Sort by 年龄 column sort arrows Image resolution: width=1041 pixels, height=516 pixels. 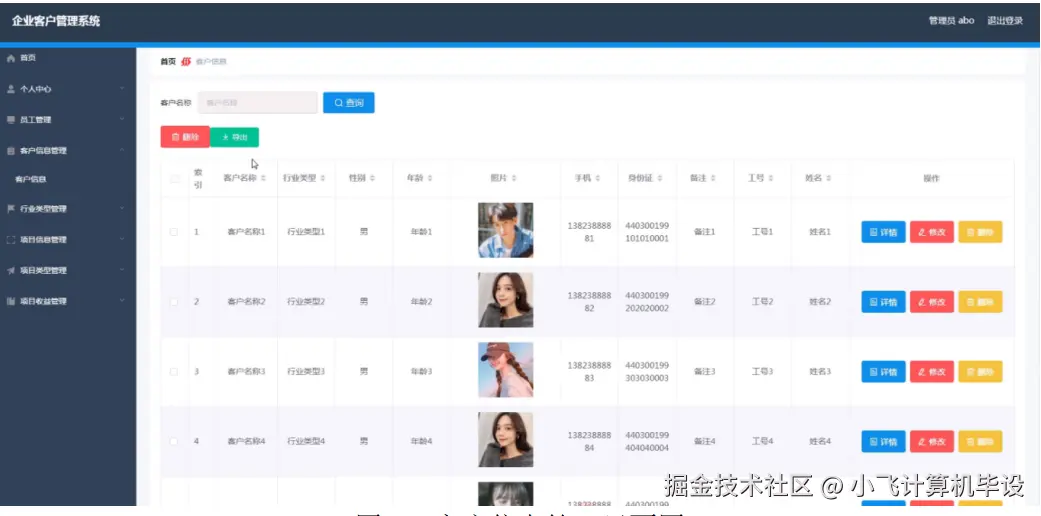(x=430, y=179)
